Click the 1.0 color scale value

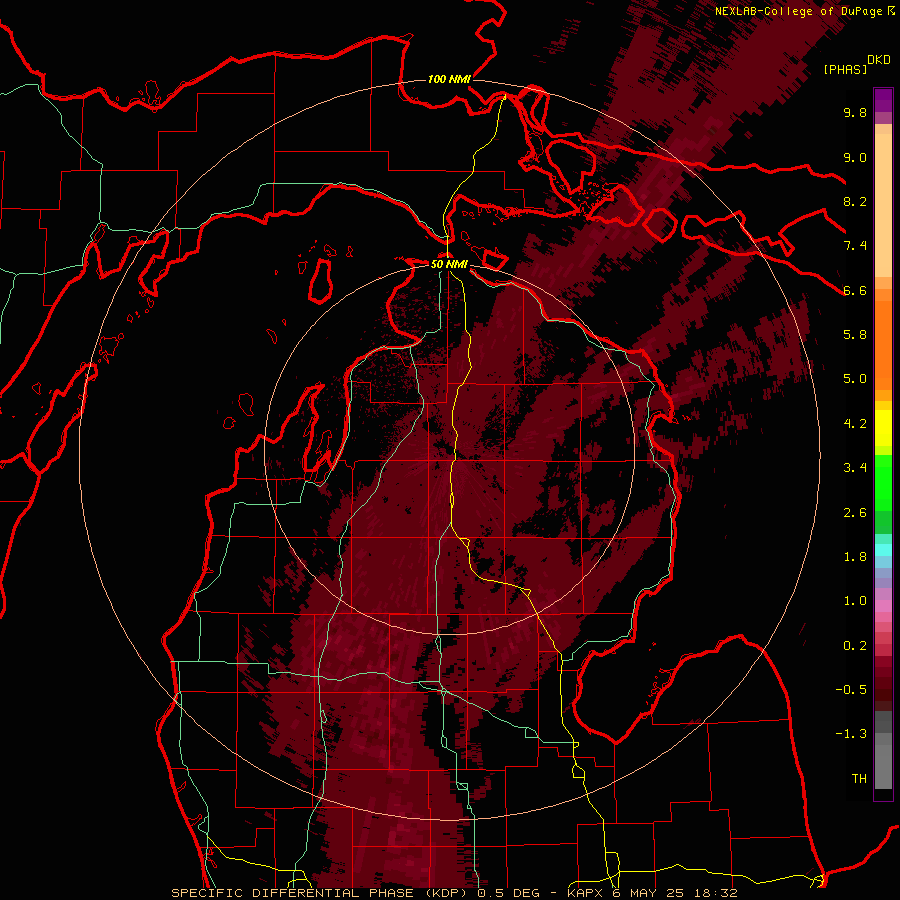pyautogui.click(x=855, y=601)
